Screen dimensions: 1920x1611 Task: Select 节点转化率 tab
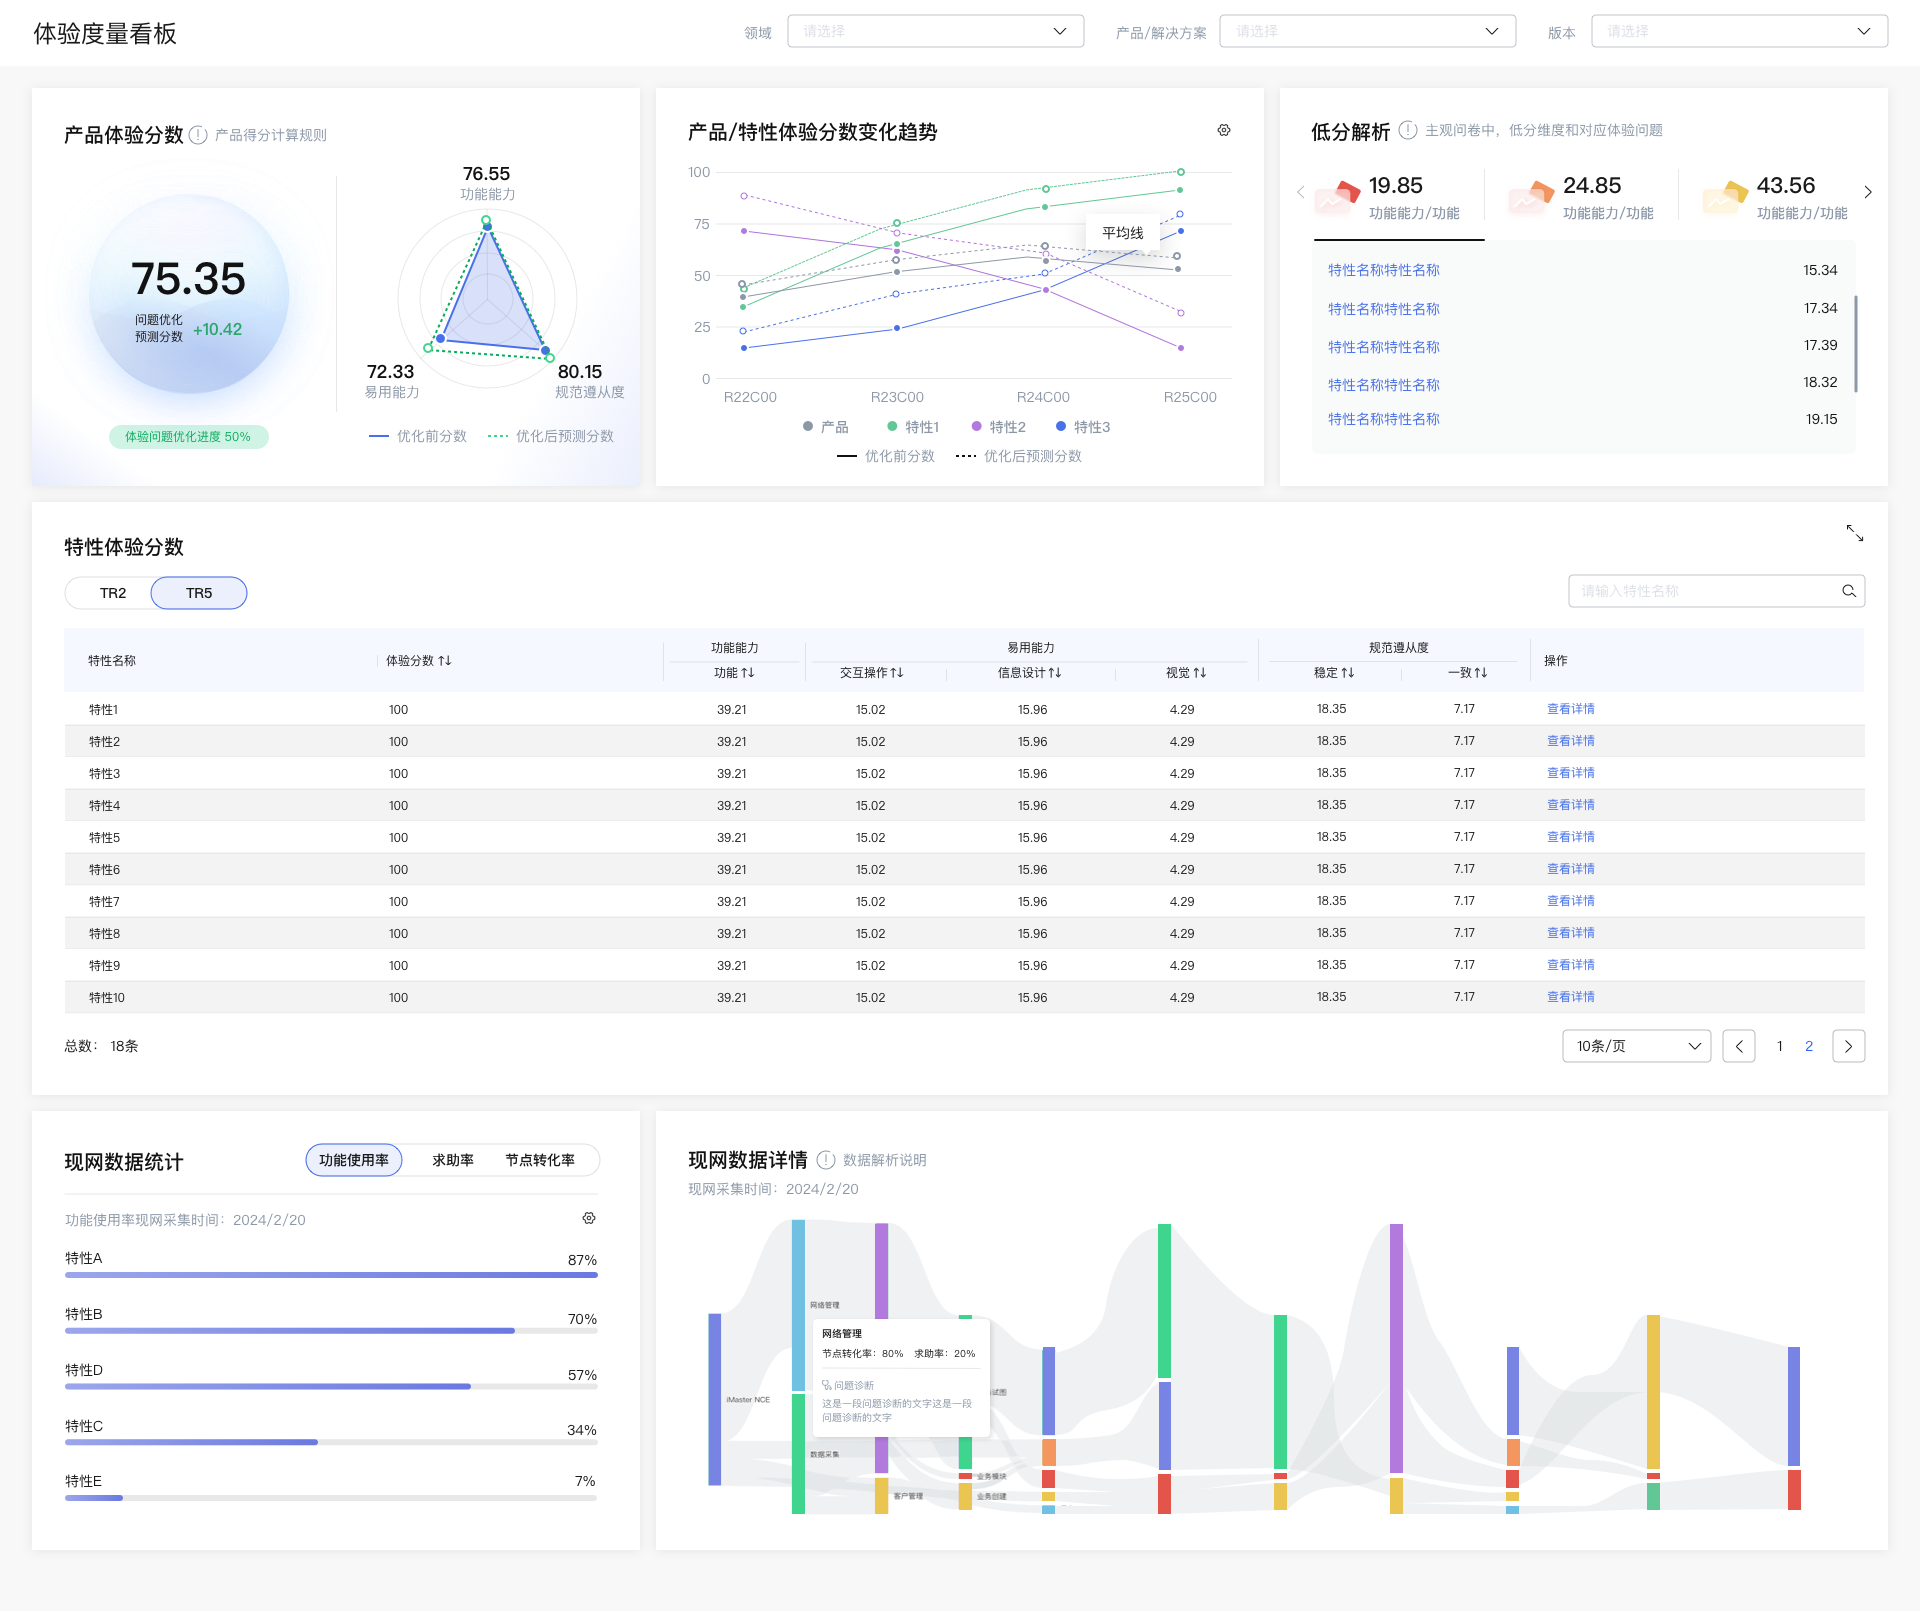540,1160
